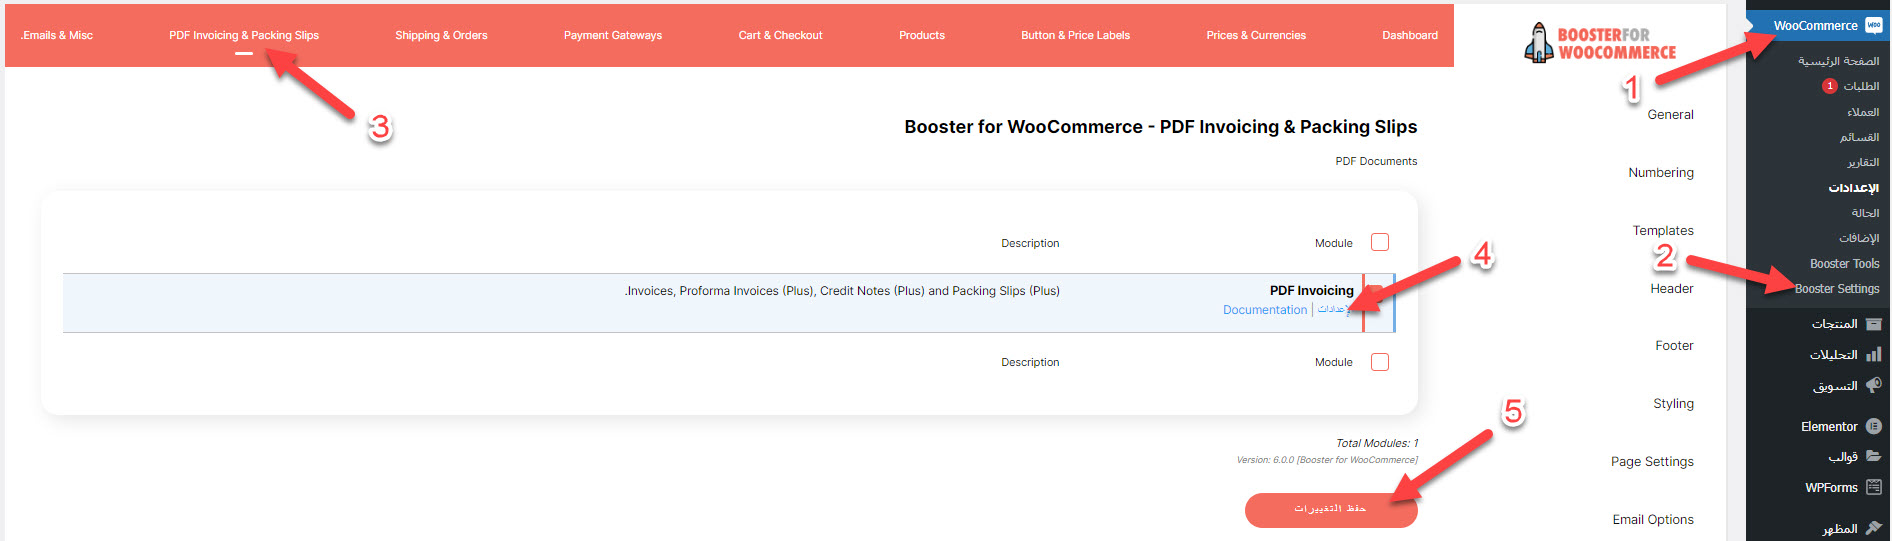Click the التحليلات analytics bar chart icon
Viewport: 1892px width, 541px height.
[1873, 355]
